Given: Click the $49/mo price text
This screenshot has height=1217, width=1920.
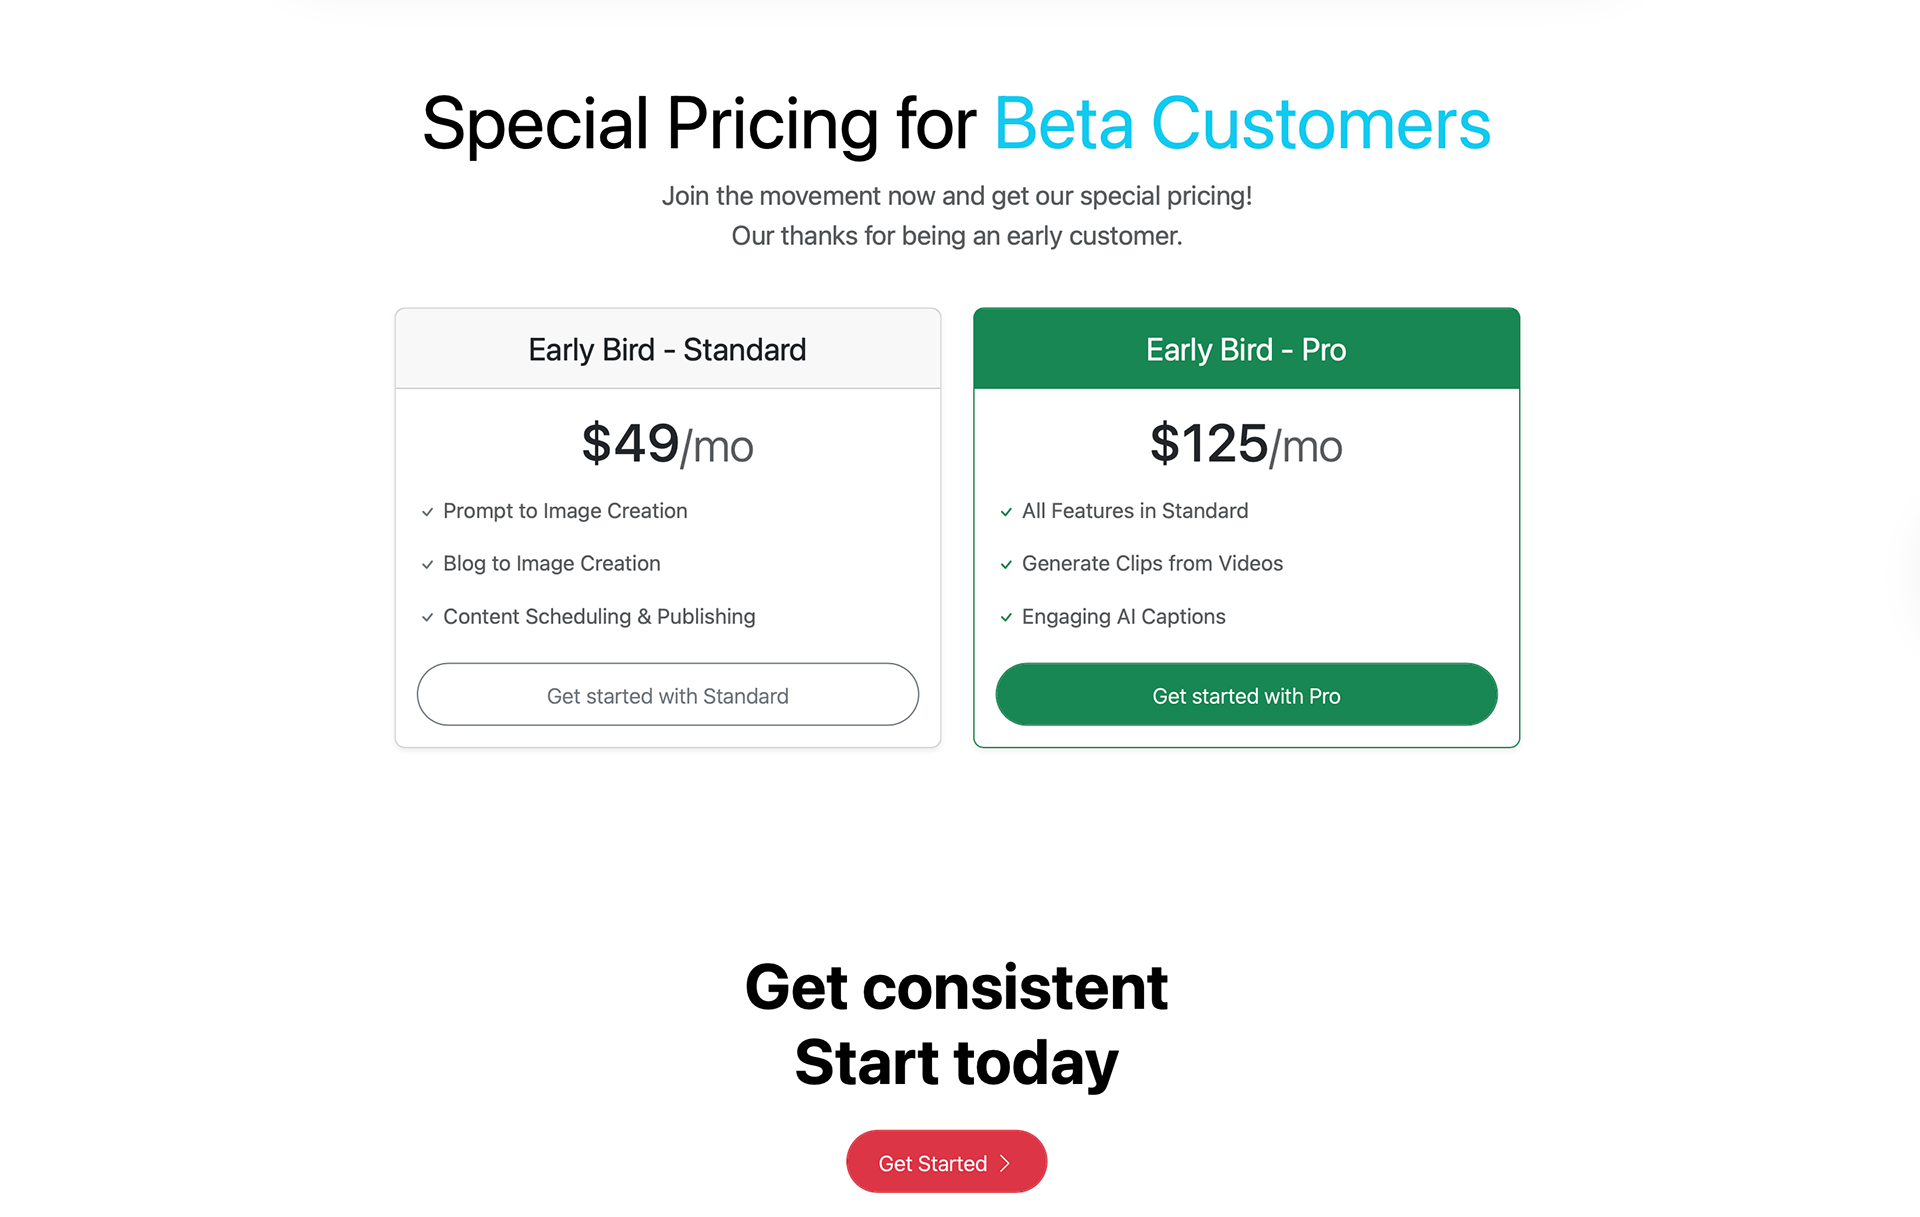Looking at the screenshot, I should click(668, 444).
